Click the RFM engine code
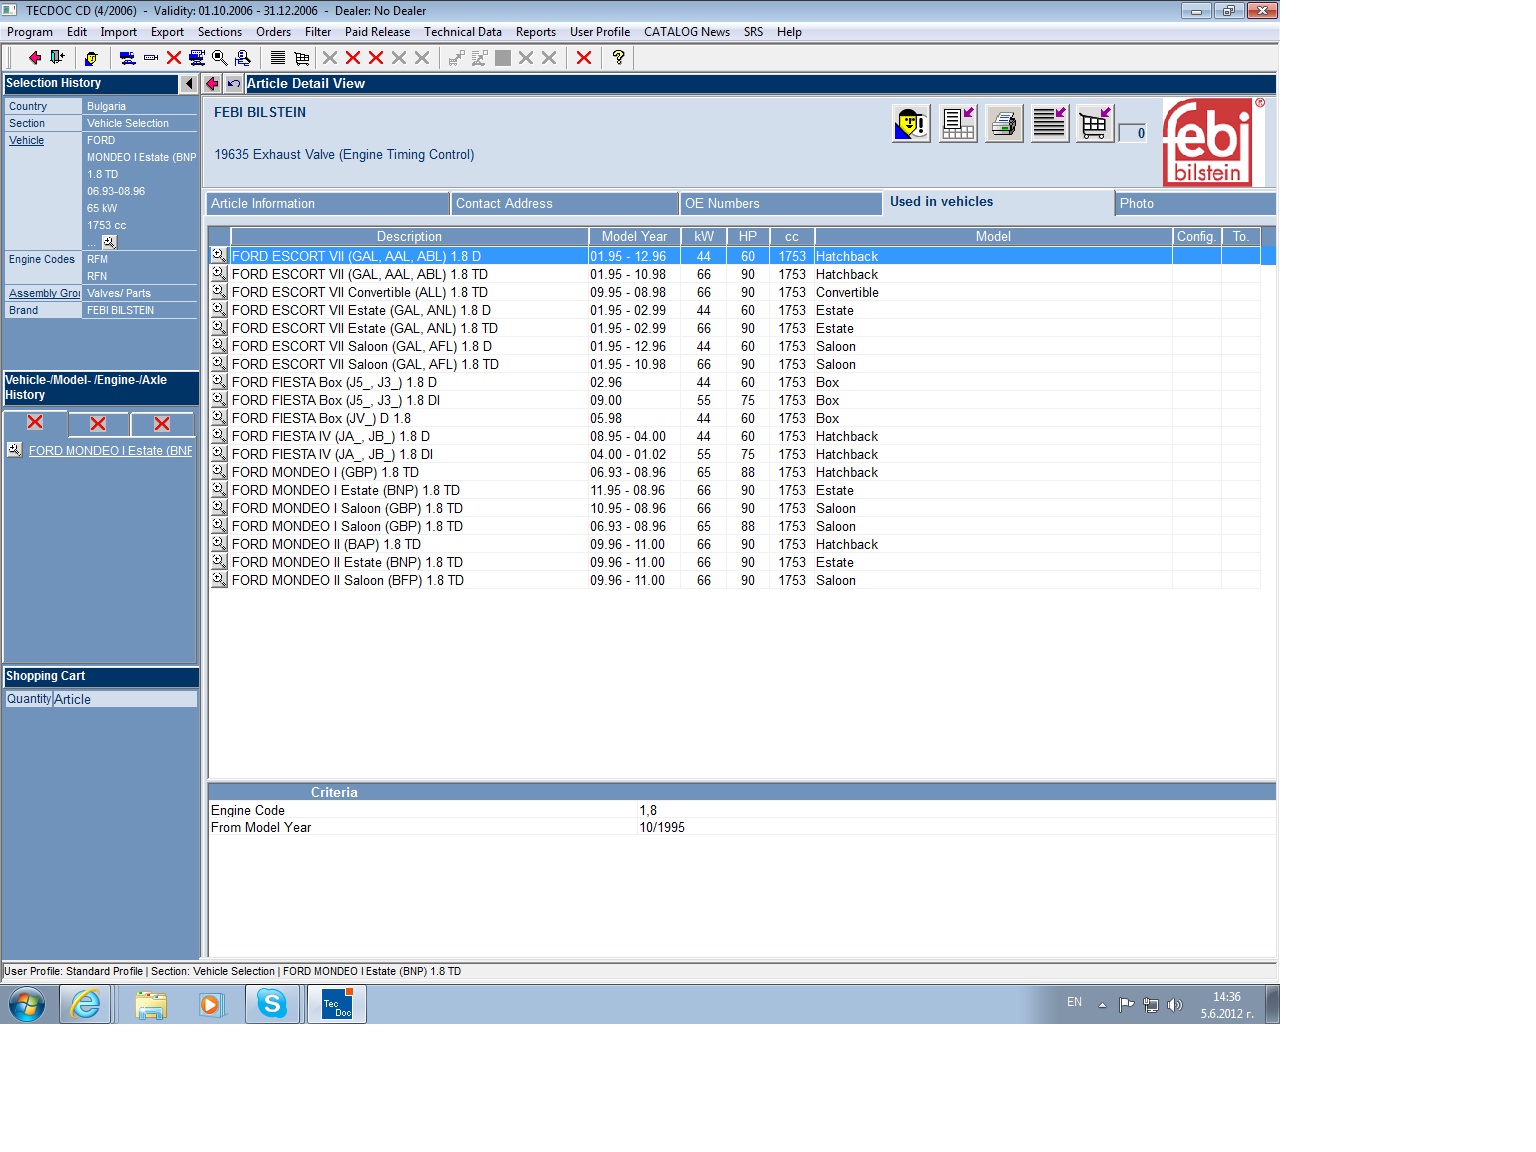This screenshot has width=1536, height=1152. [97, 260]
